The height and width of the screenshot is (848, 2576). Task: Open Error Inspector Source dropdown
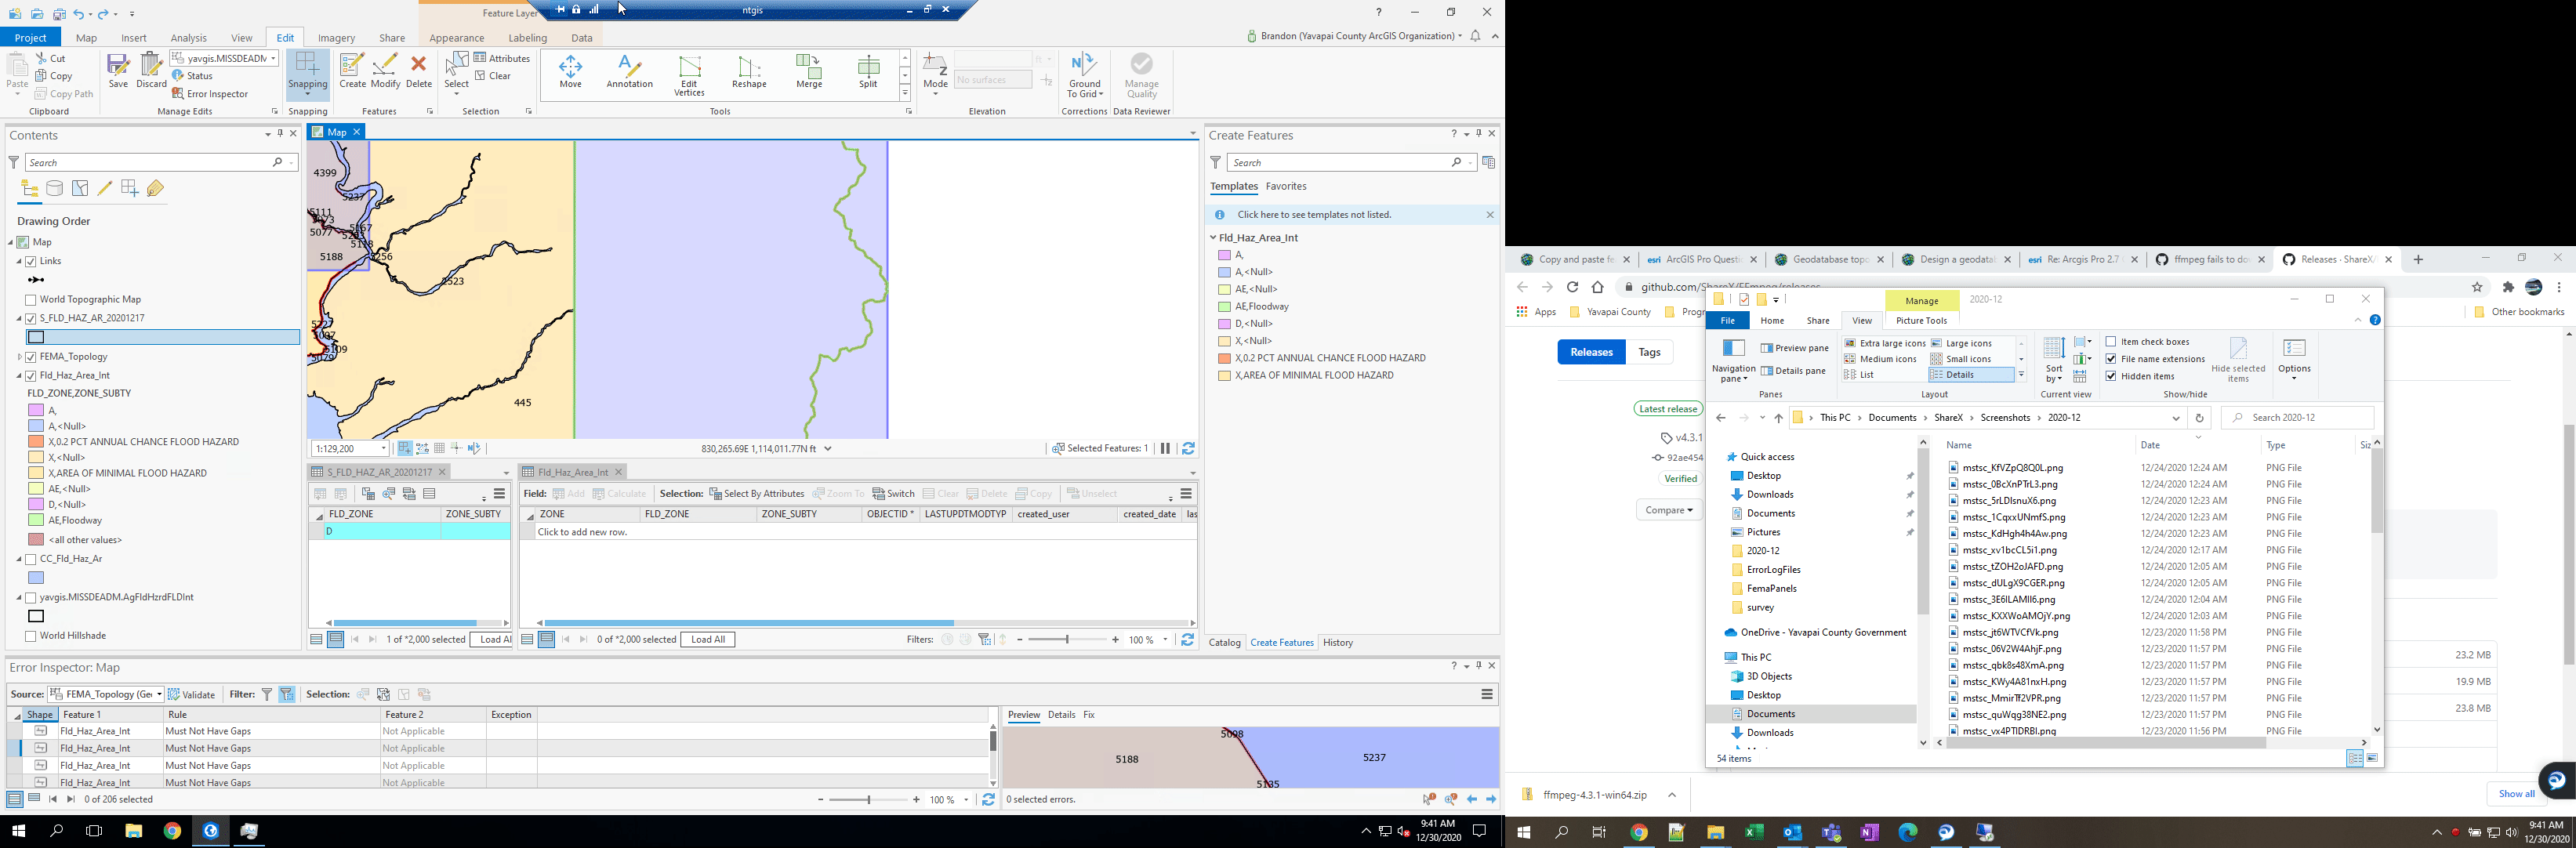(x=158, y=694)
